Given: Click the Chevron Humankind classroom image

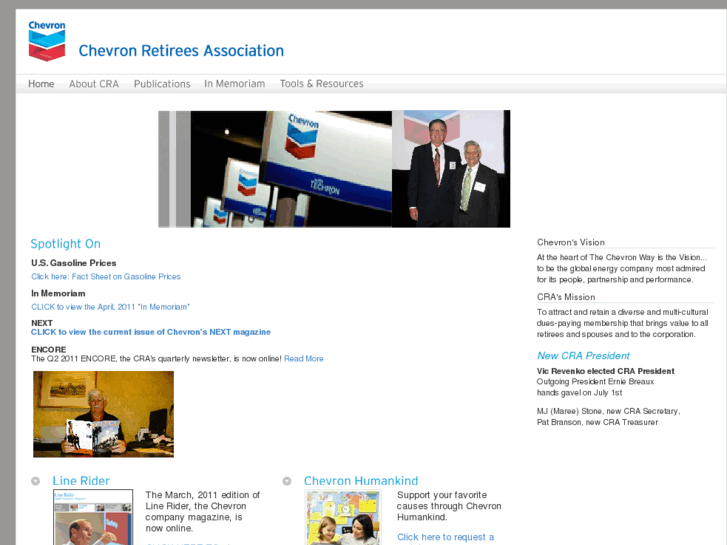Looking at the screenshot, I should click(x=343, y=517).
